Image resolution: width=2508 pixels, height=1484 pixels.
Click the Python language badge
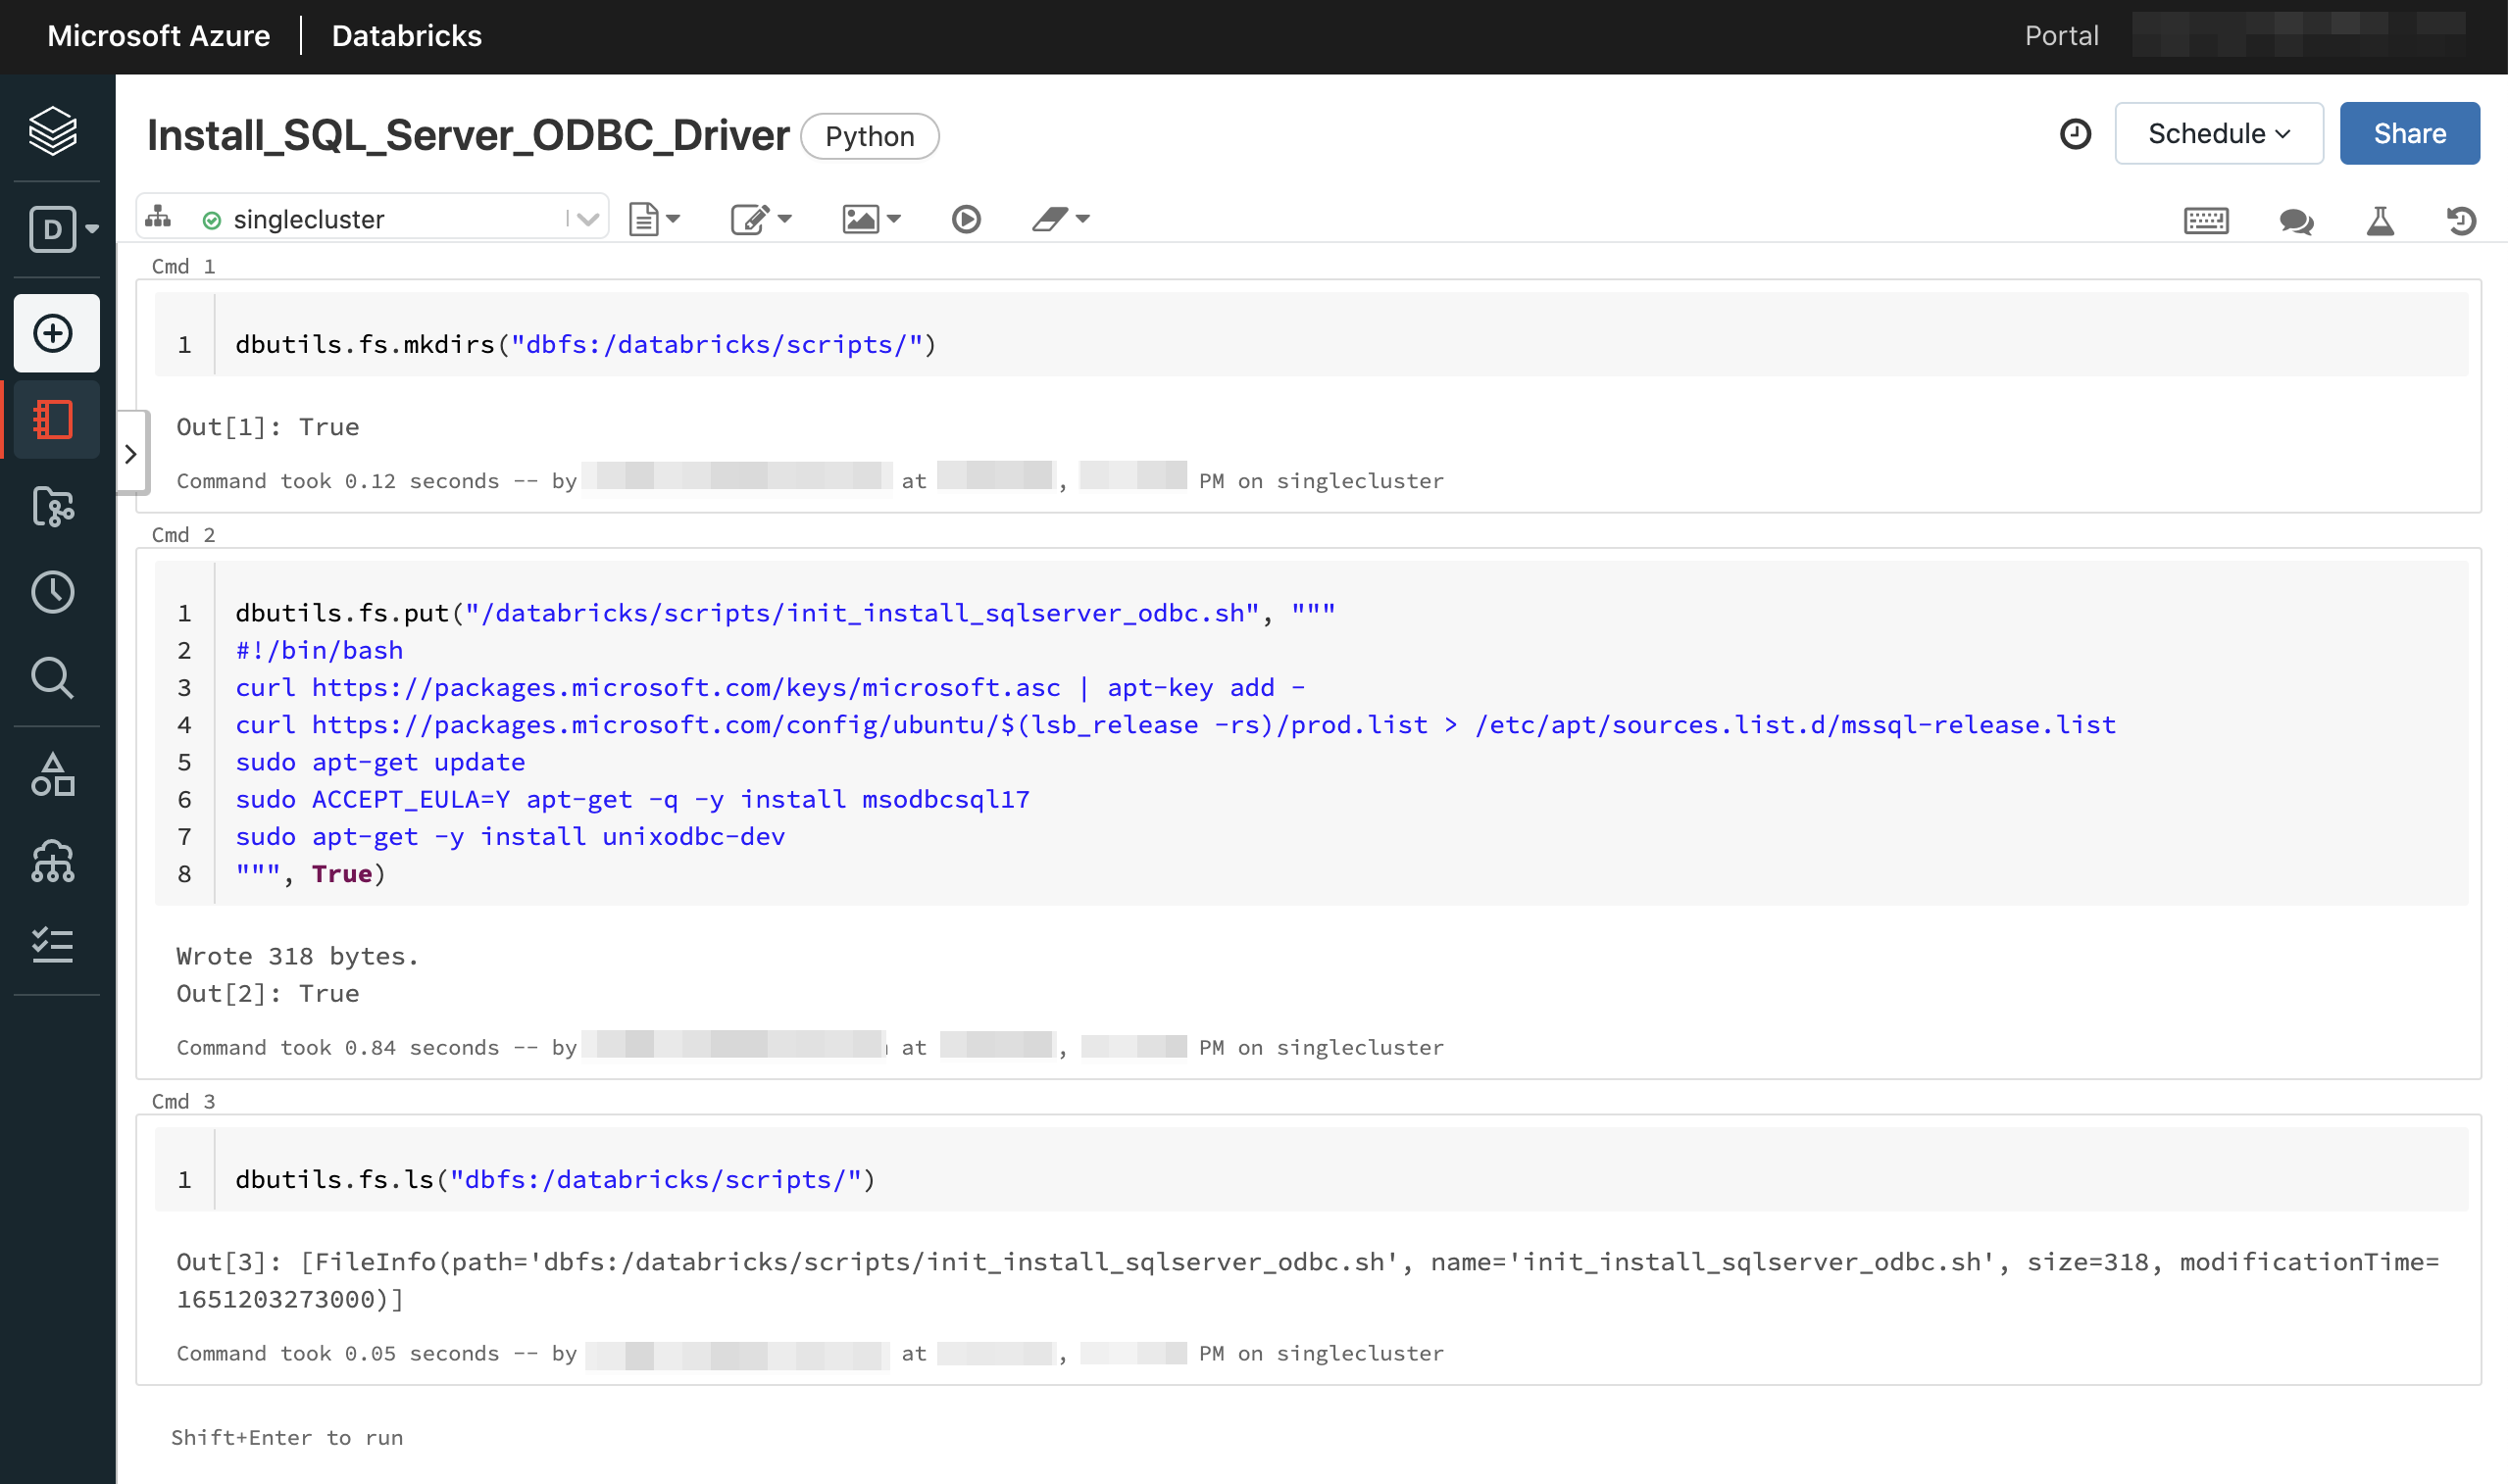tap(869, 136)
